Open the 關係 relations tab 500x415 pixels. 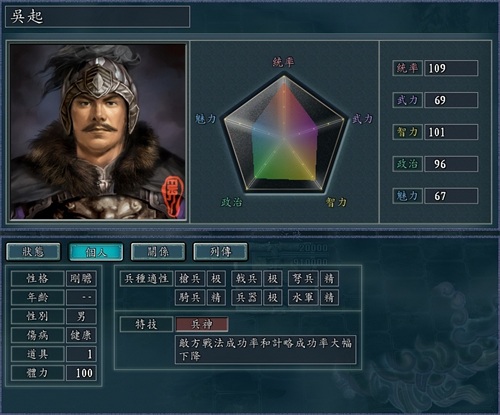click(158, 252)
